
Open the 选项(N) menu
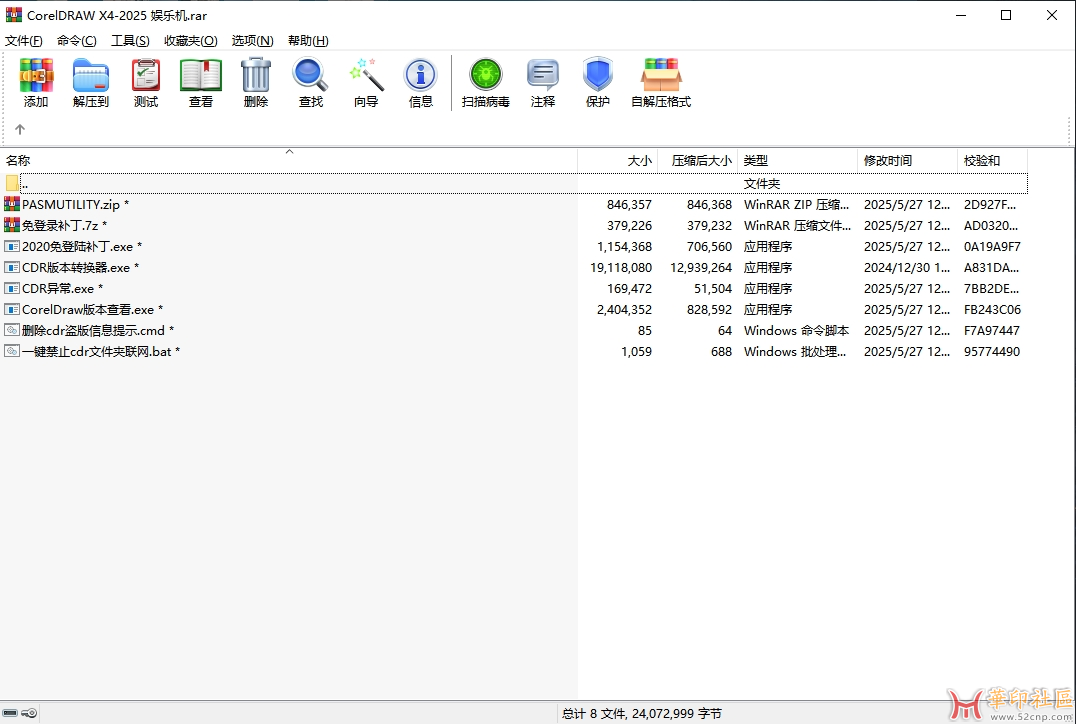(x=252, y=40)
